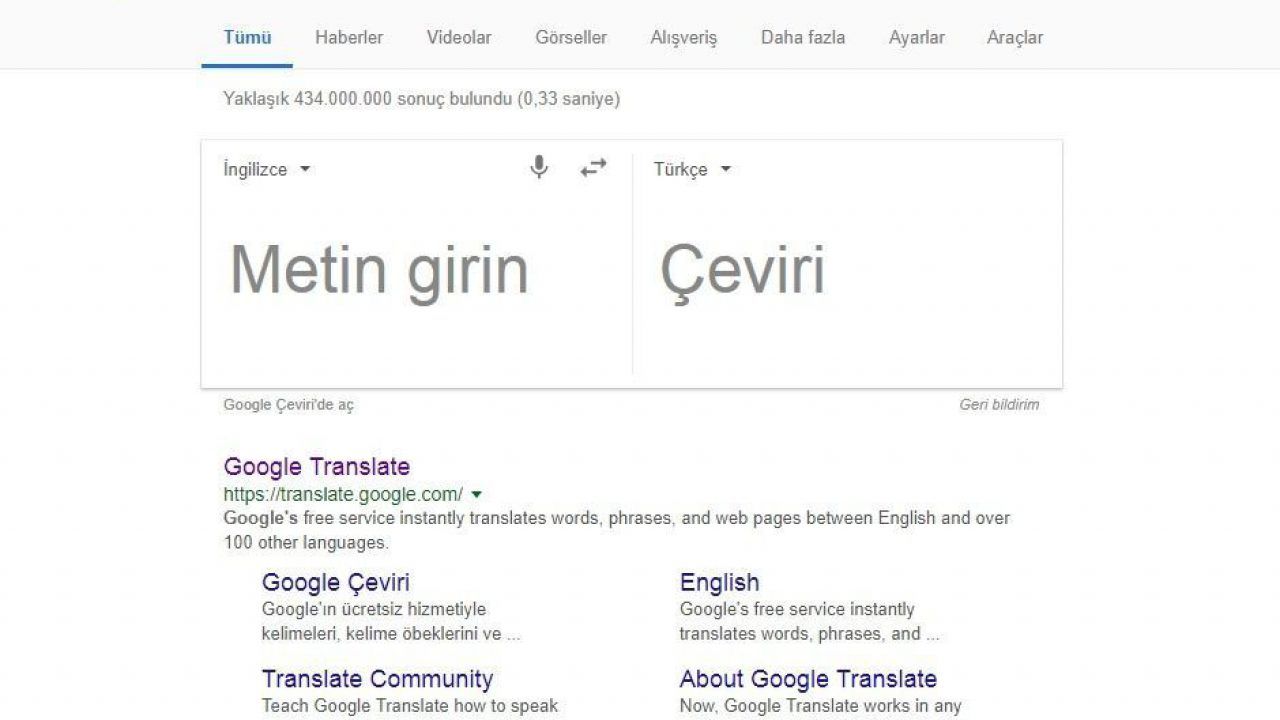
Task: Swap languages with the double-arrow icon
Action: pyautogui.click(x=594, y=168)
